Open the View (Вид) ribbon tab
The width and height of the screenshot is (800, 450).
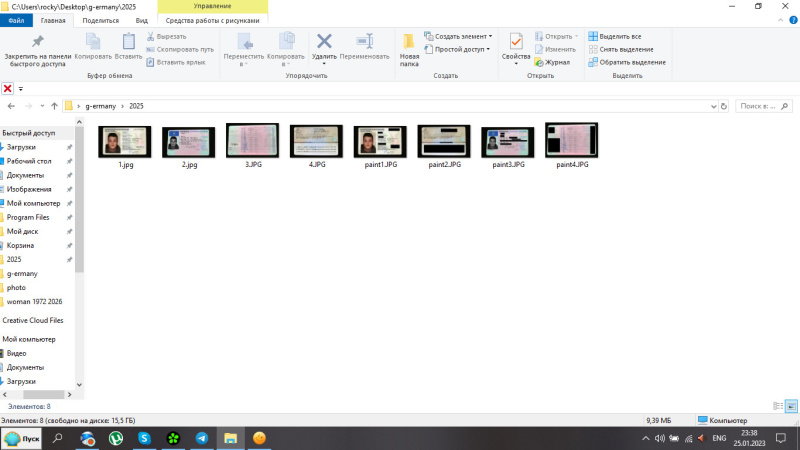click(142, 20)
